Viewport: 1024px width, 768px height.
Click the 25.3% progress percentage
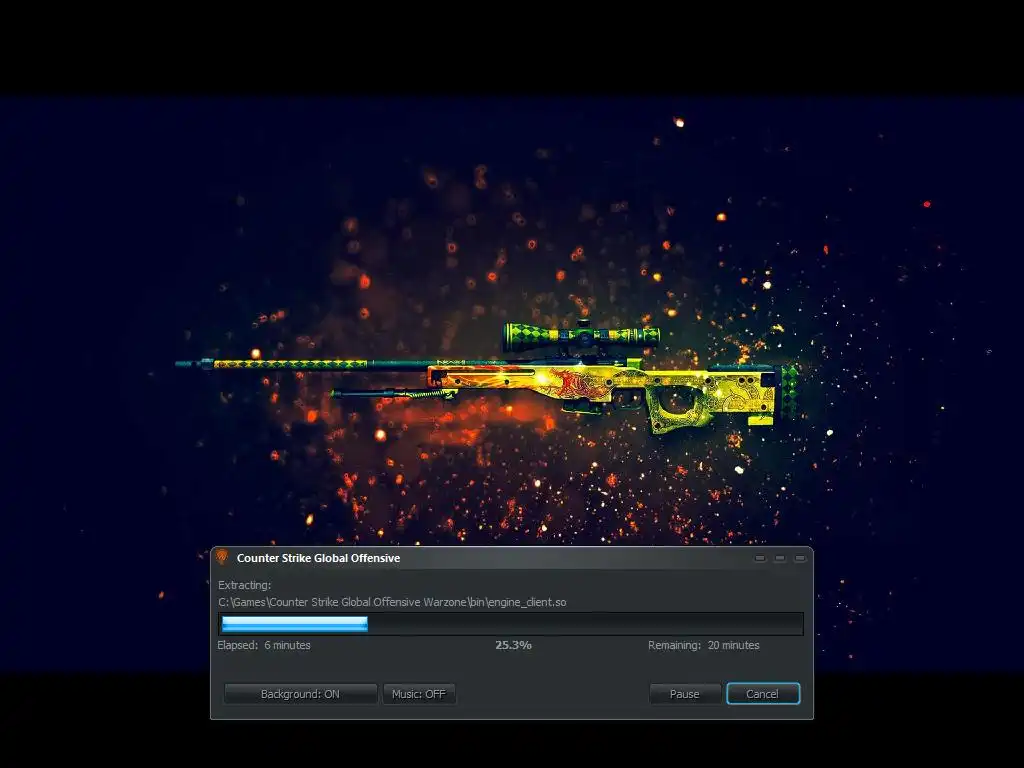513,645
